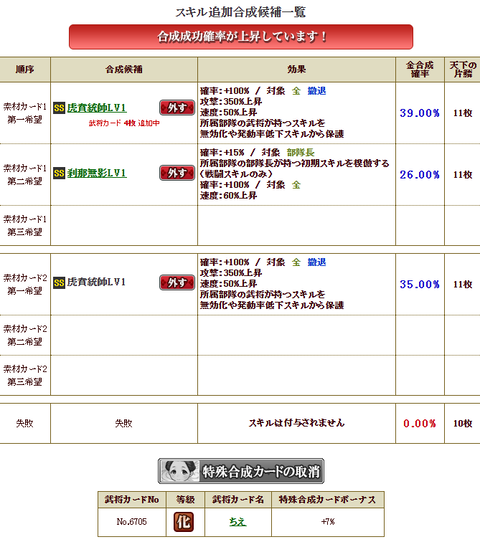Select 0.00% failure rate value
The image size is (480, 542).
[x=420, y=423]
